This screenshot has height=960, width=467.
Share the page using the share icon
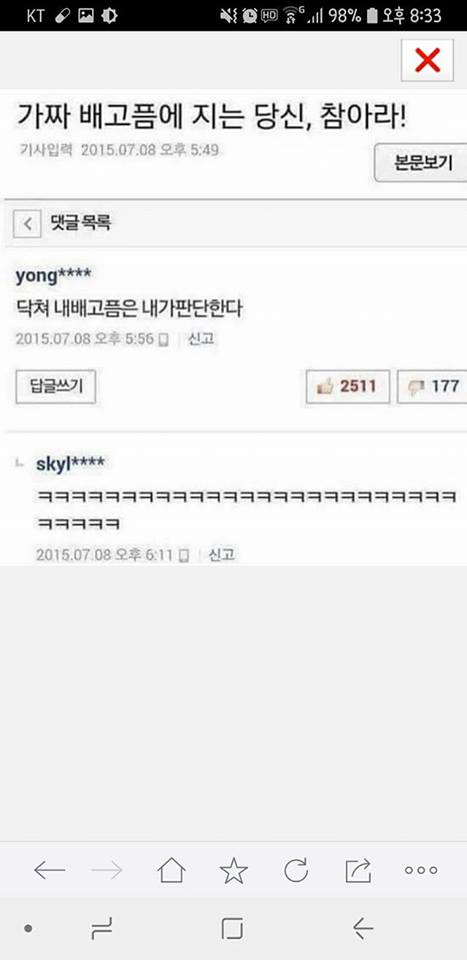point(358,870)
